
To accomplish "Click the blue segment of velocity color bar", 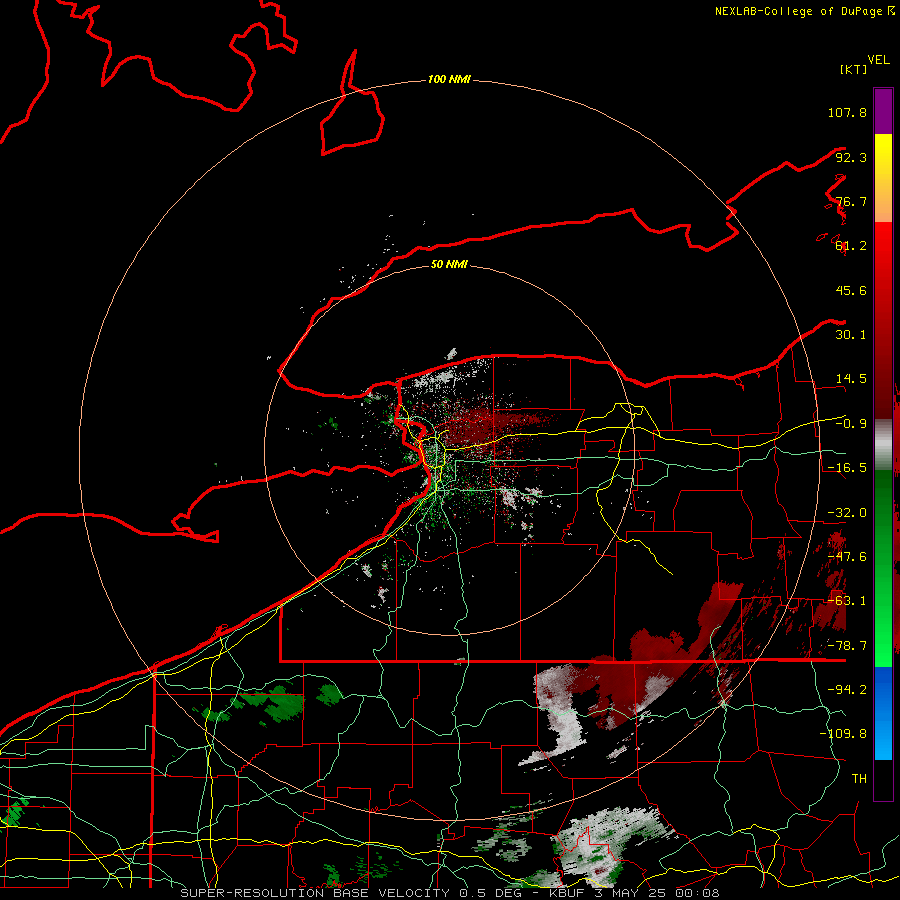I will (883, 713).
